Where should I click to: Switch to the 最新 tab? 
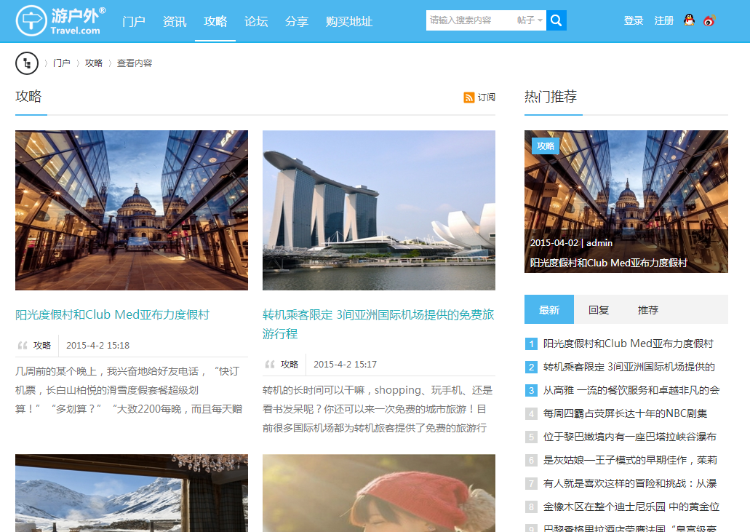pos(549,310)
